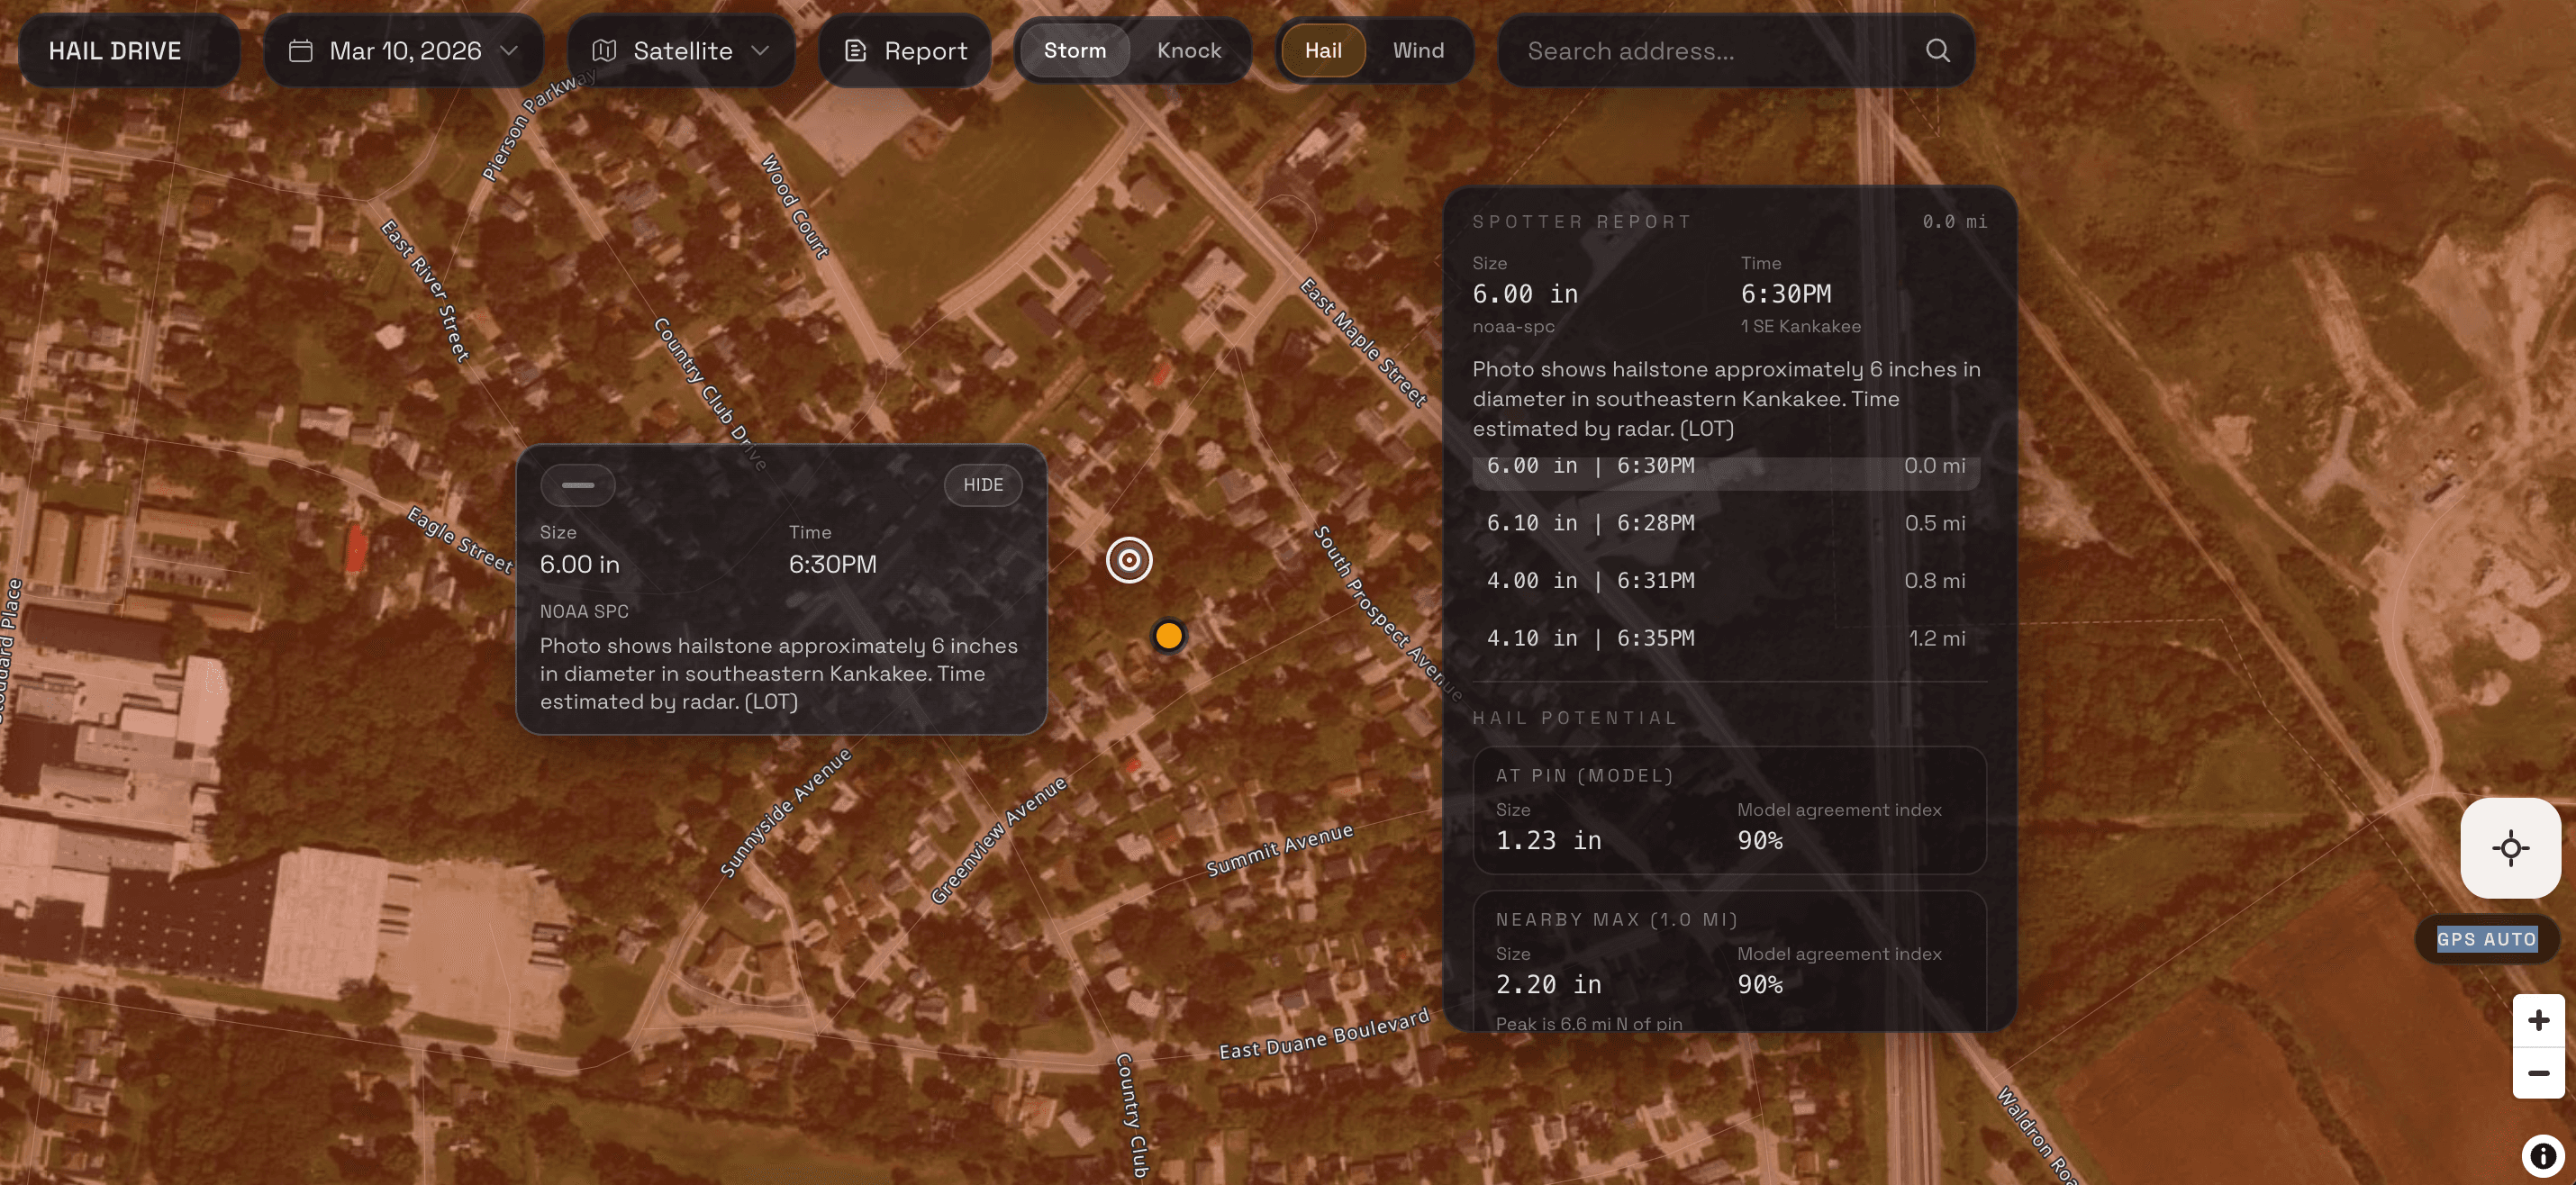Open the Mar 10, 2026 date dropdown
The height and width of the screenshot is (1185, 2576).
click(404, 50)
